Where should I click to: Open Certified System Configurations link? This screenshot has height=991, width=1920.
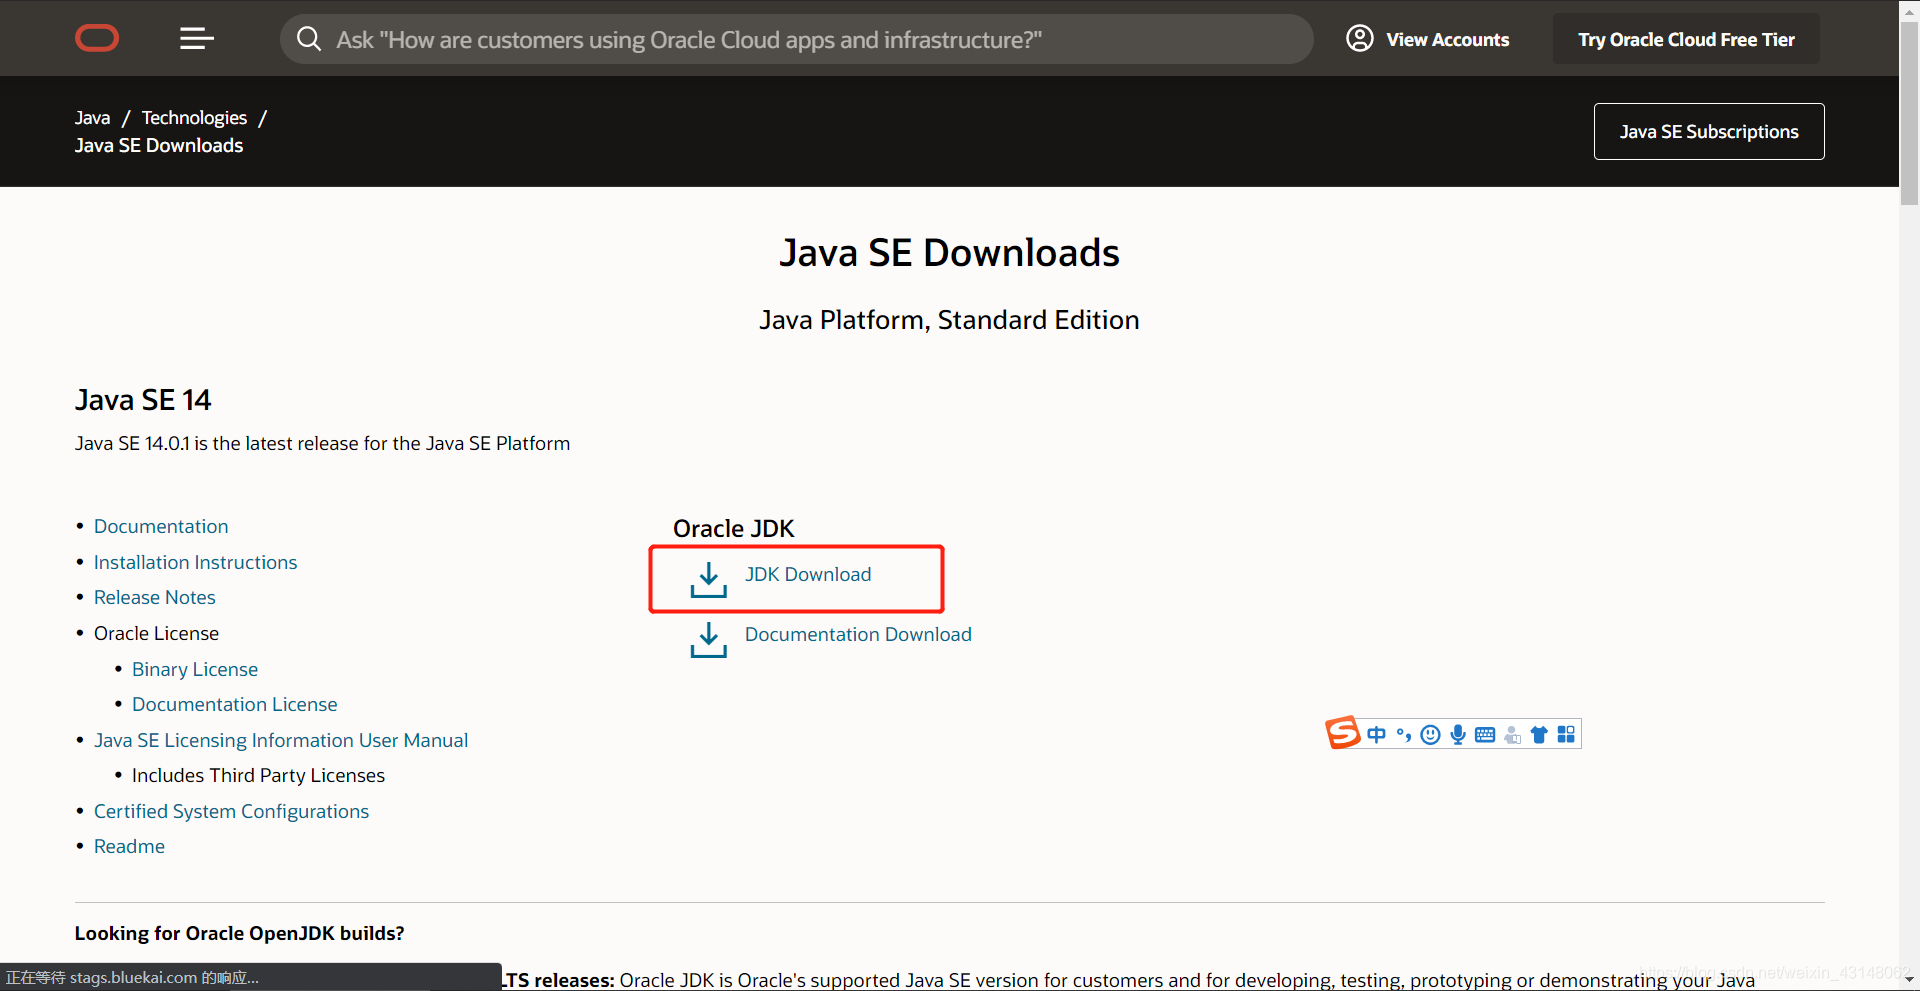(x=231, y=811)
